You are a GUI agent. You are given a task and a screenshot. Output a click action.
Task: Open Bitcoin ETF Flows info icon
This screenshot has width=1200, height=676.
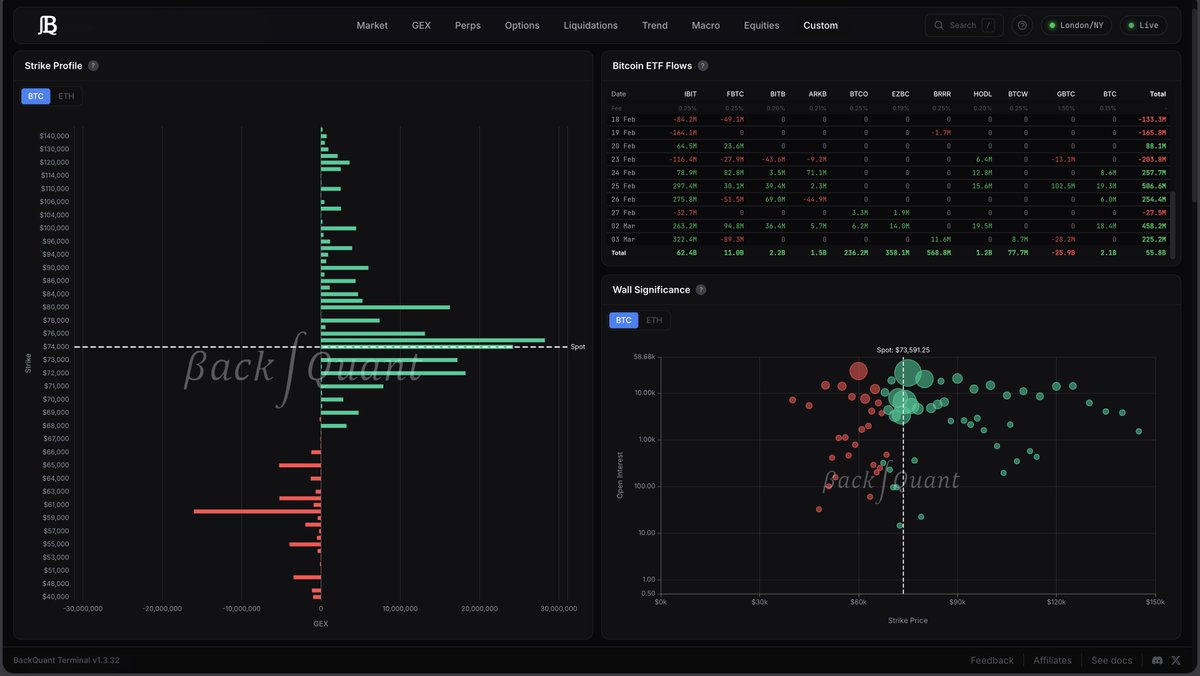703,65
